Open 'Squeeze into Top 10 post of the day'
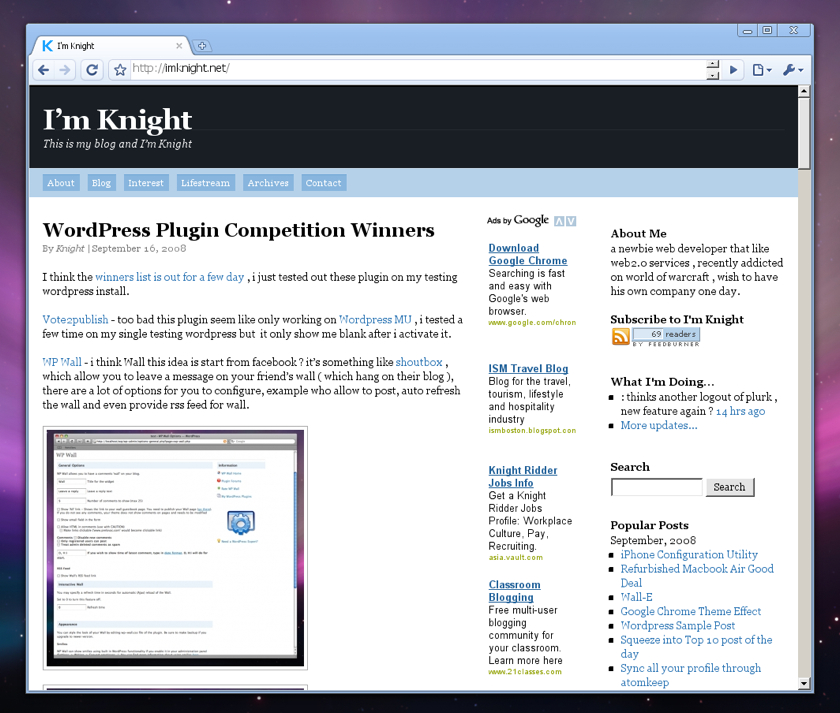840x713 pixels. [696, 647]
